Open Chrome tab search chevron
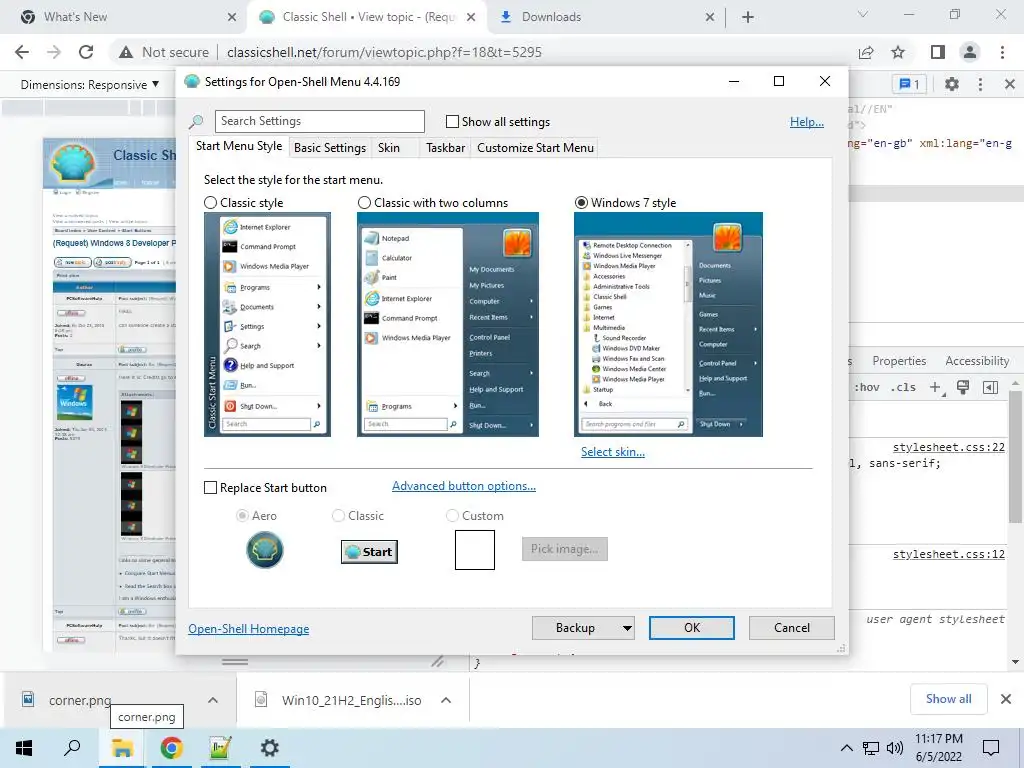This screenshot has width=1024, height=768. [x=863, y=14]
